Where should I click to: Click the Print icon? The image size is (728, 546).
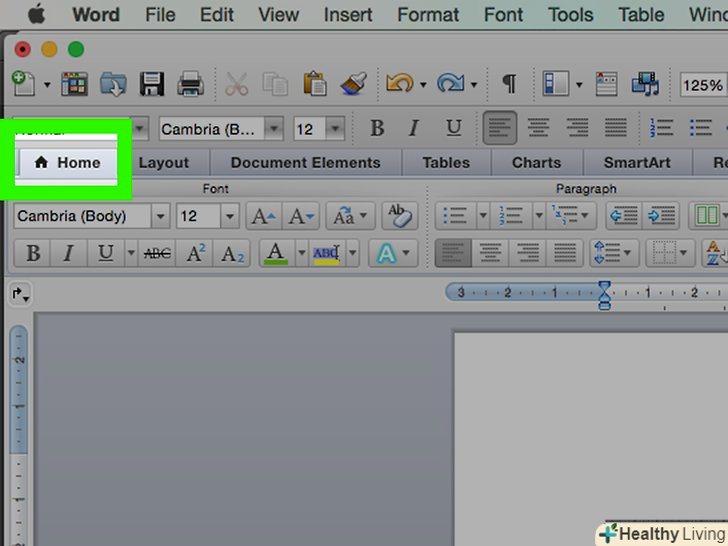(x=190, y=84)
